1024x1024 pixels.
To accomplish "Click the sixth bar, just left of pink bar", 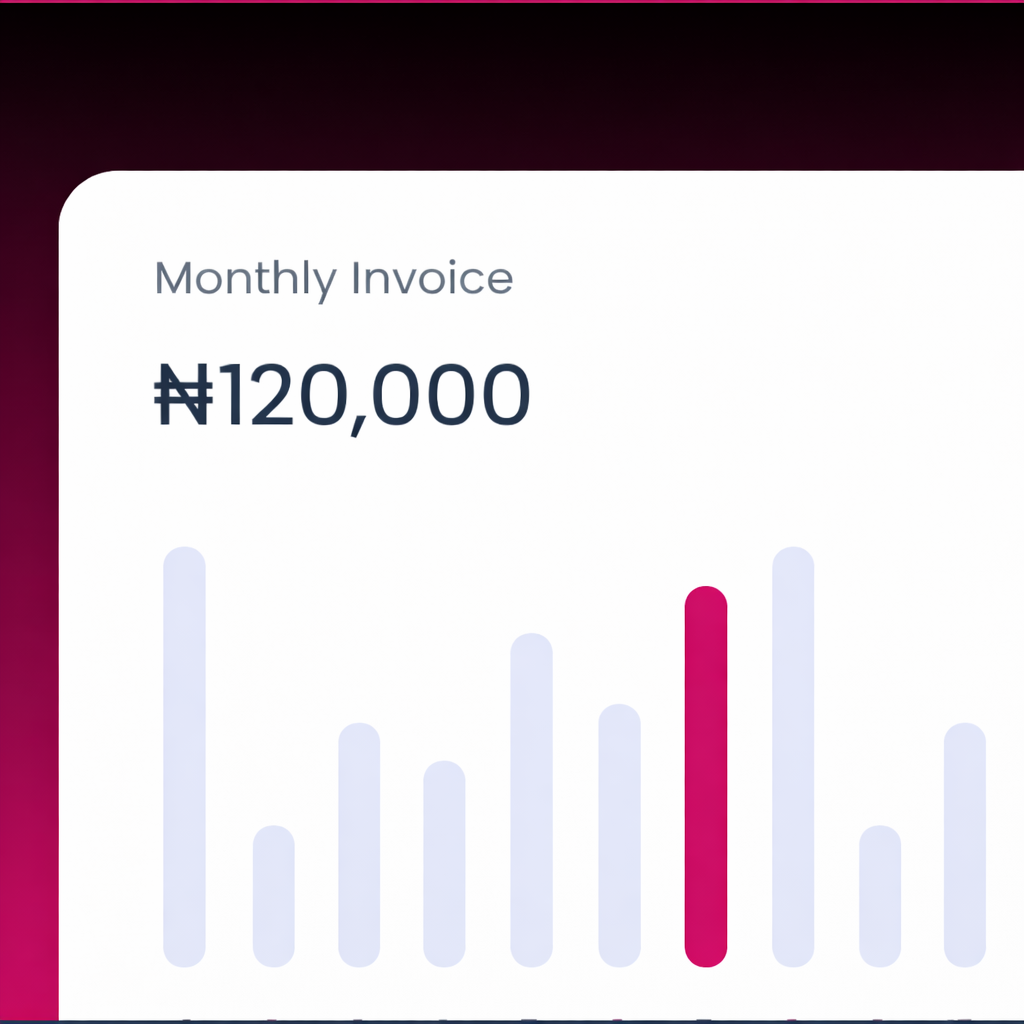I will tap(619, 835).
